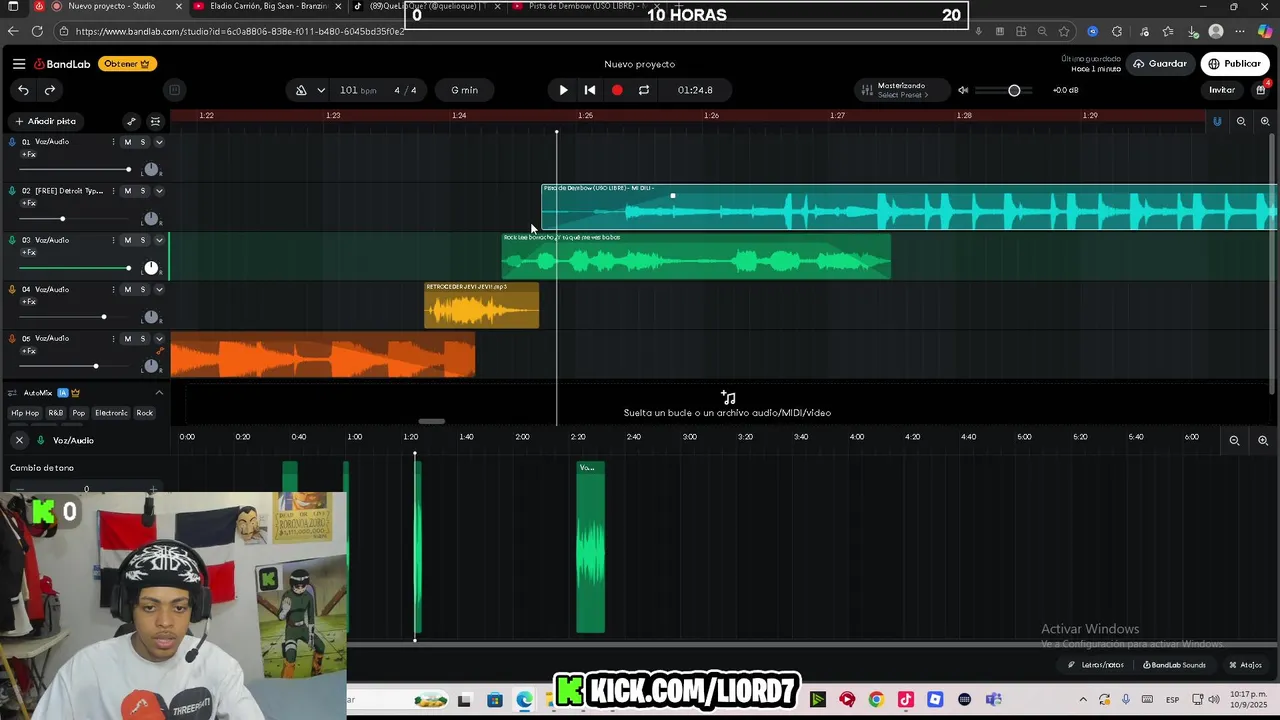The image size is (1280, 720).
Task: Solo track 03 Voz/Audio
Action: (142, 240)
